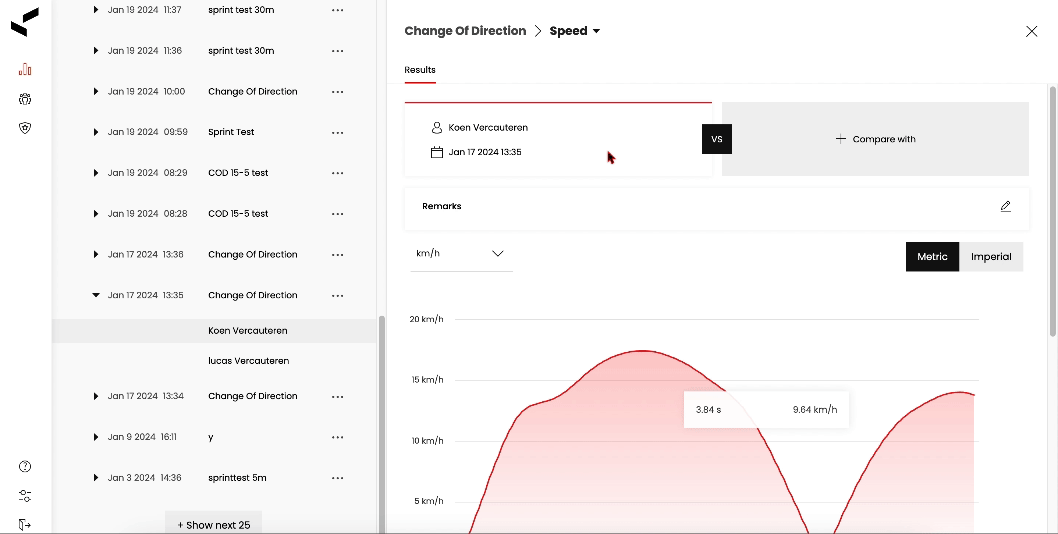1058x534 pixels.
Task: Click the sprinttest 5m test name
Action: coord(237,478)
